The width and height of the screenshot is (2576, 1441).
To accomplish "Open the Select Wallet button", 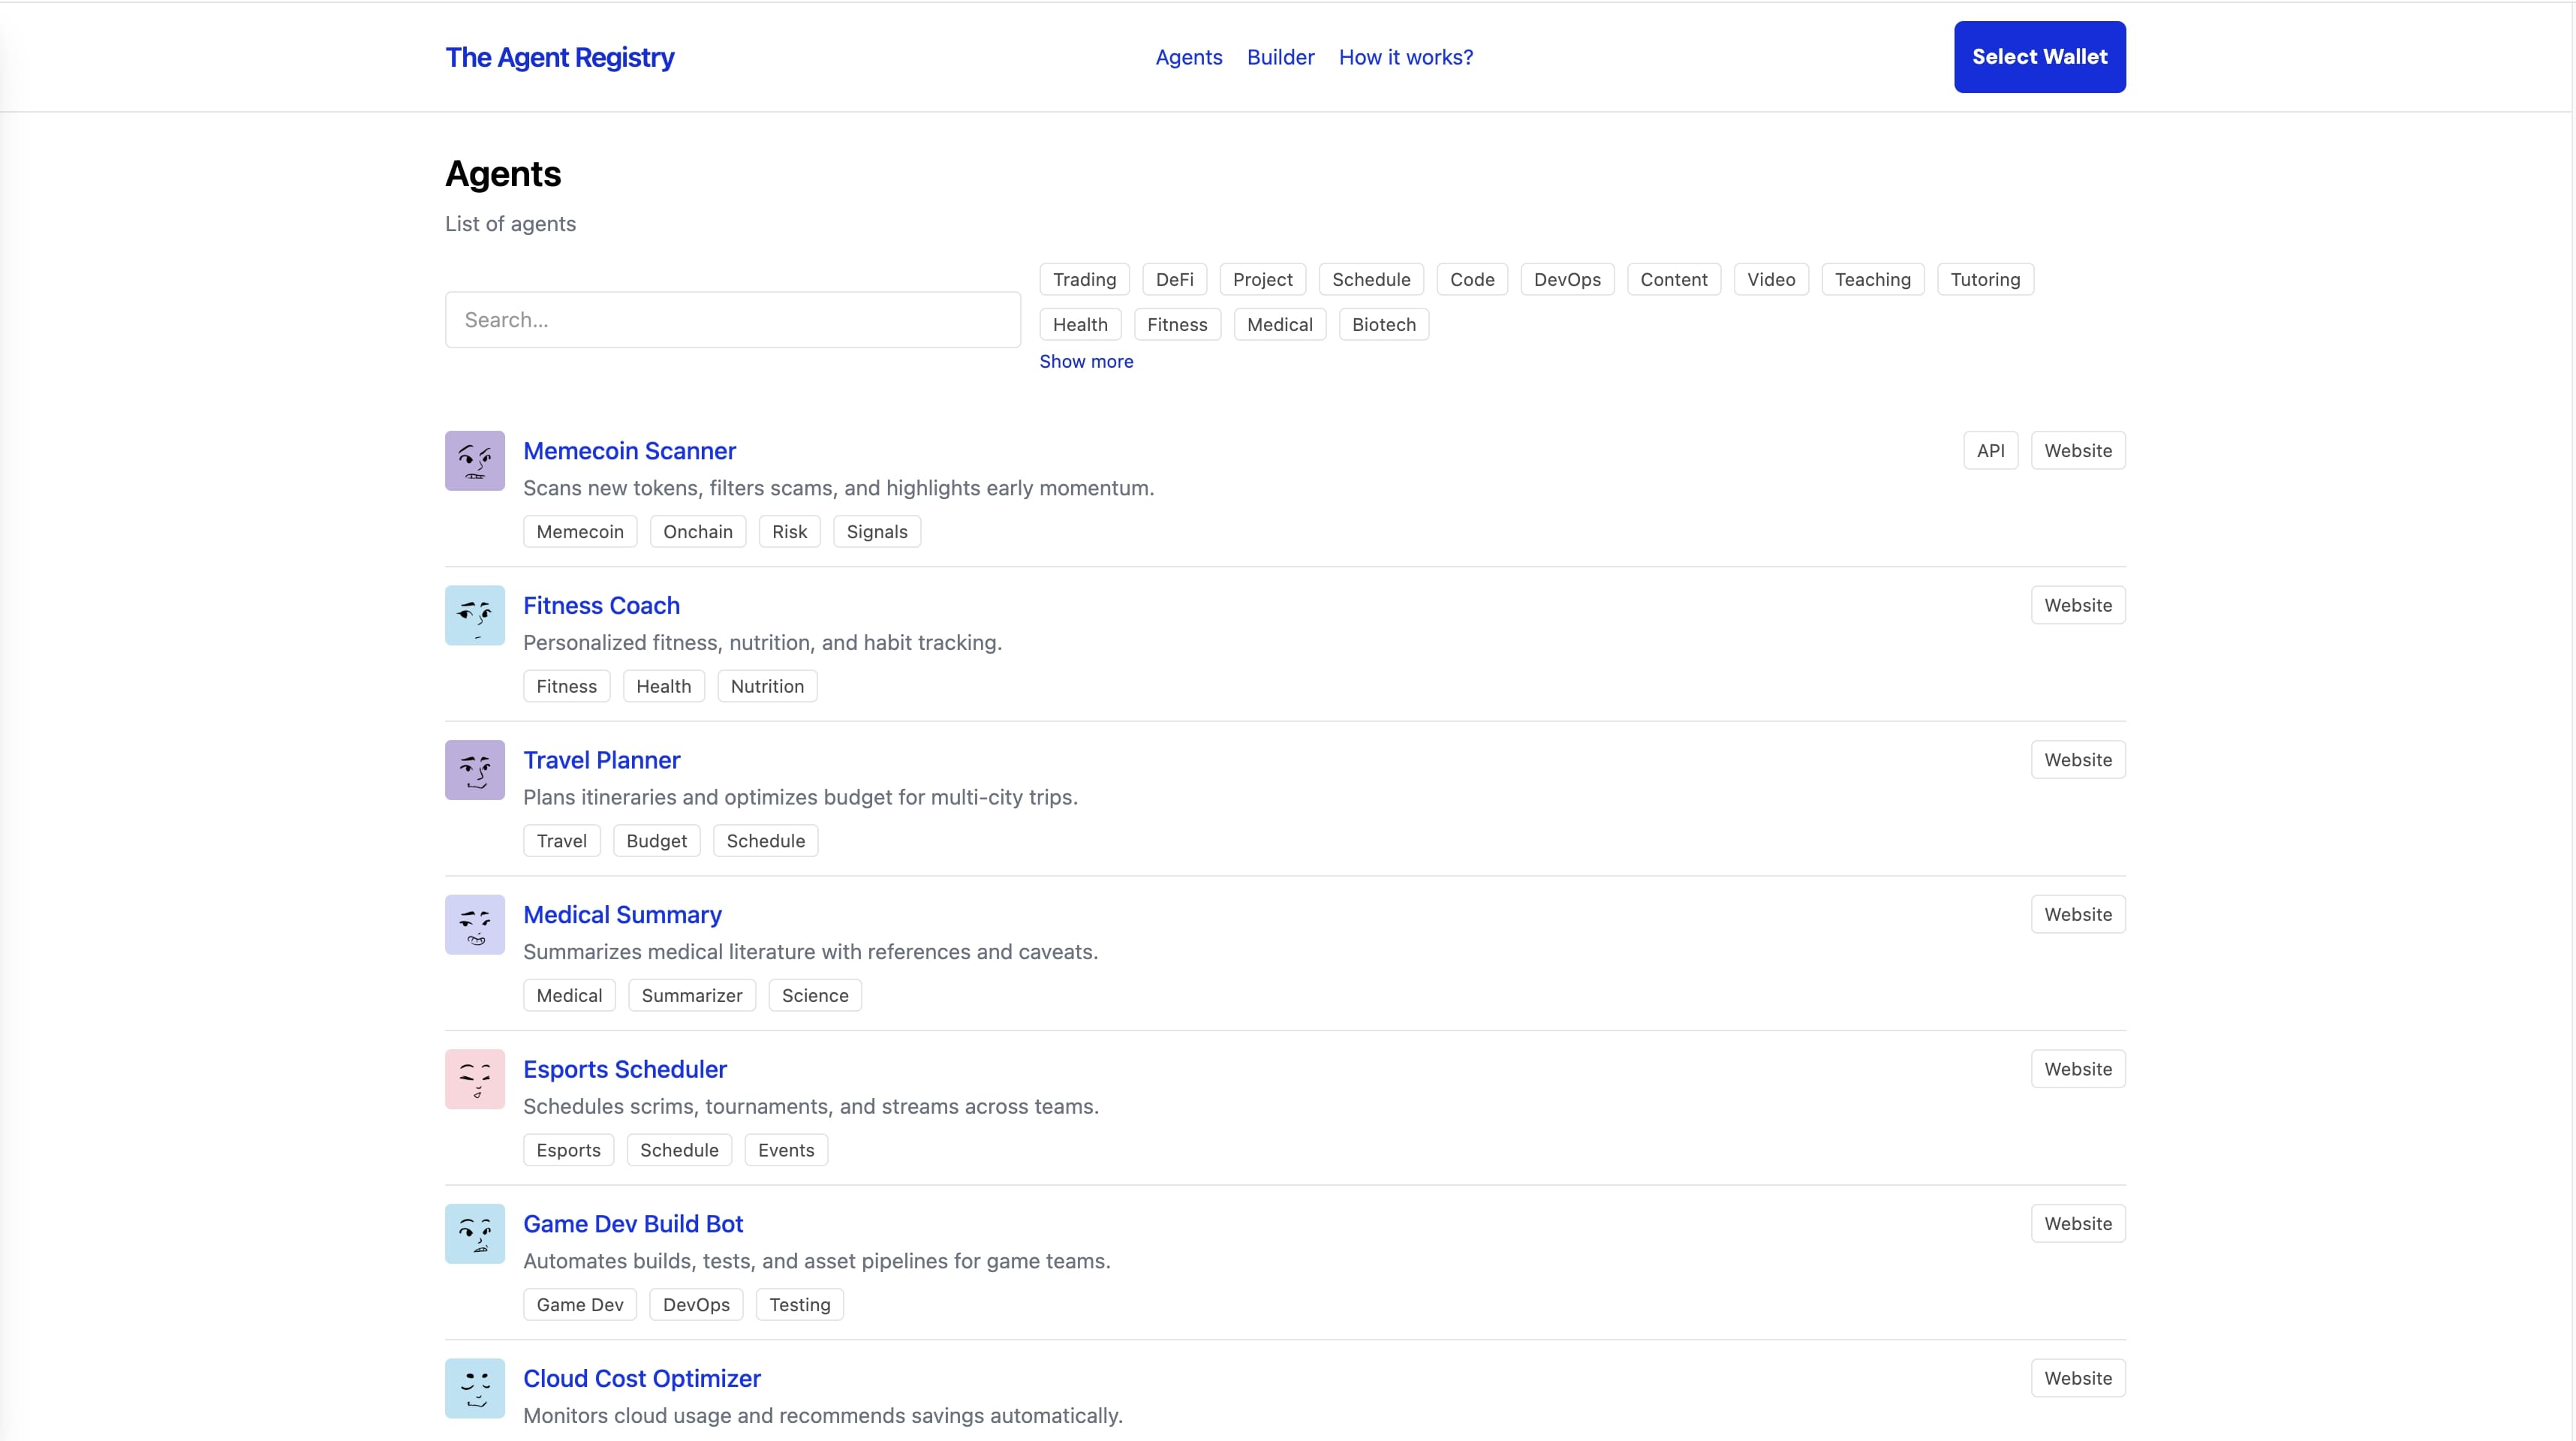I will (2039, 57).
